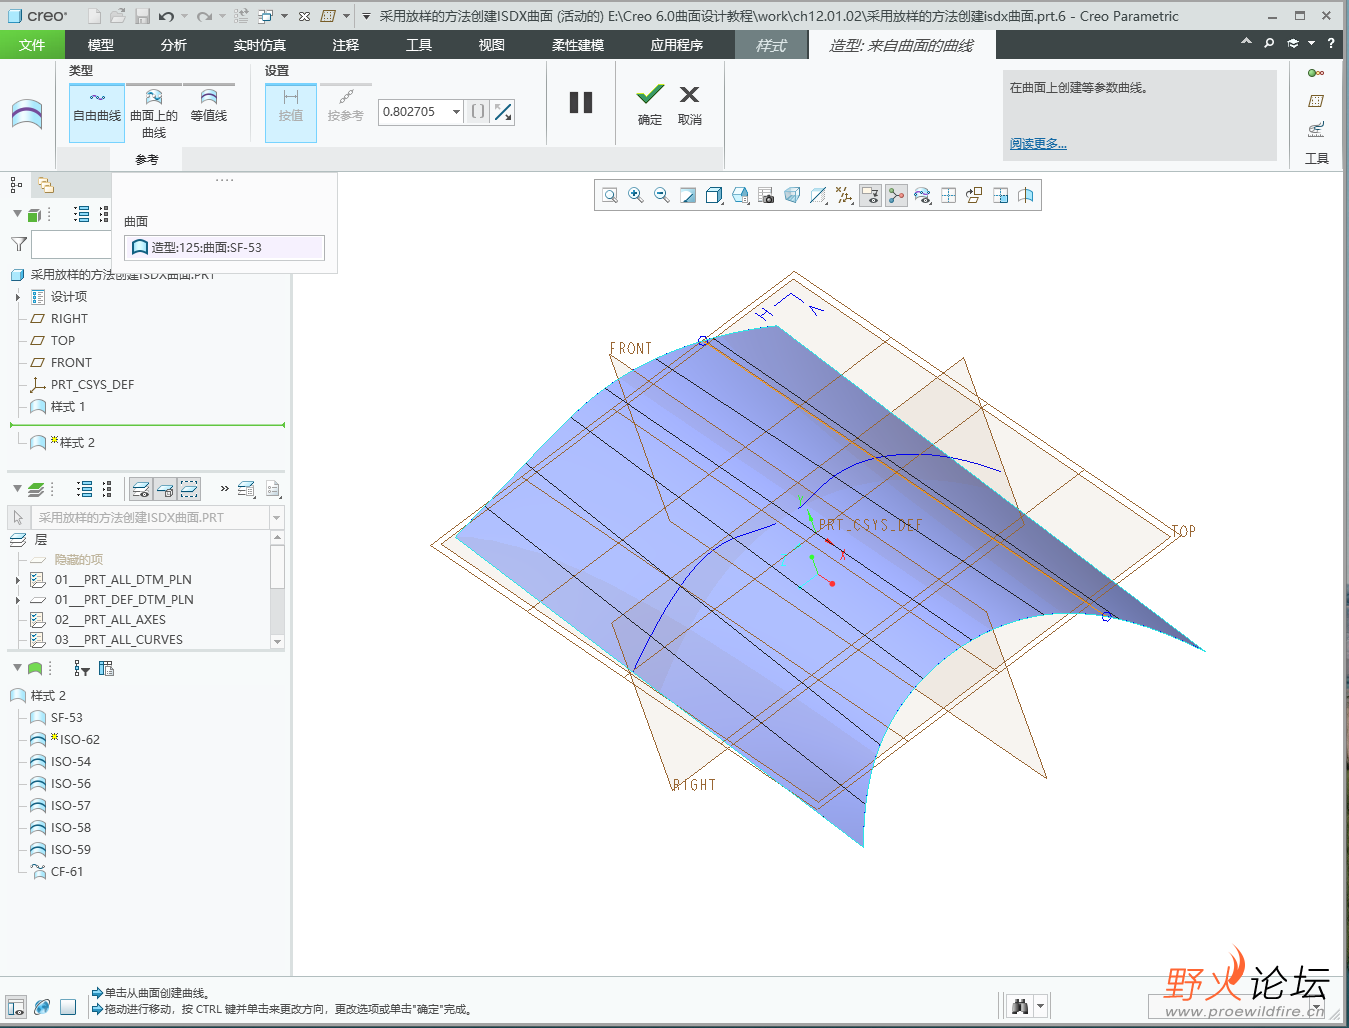The width and height of the screenshot is (1349, 1028).
Task: Select the 等值线 isoline curve type
Action: 209,112
